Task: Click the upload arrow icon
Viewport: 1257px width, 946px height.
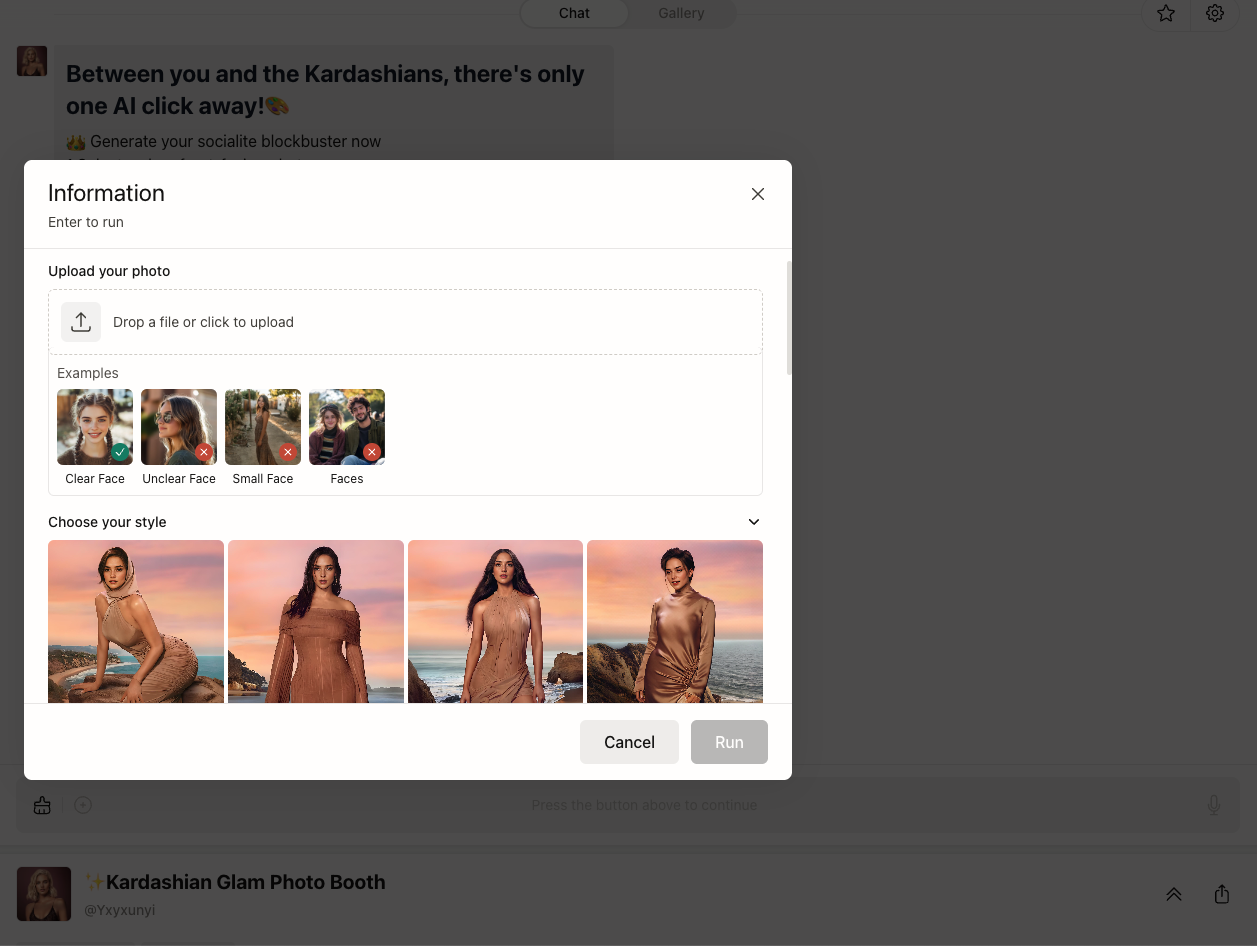Action: pos(81,322)
